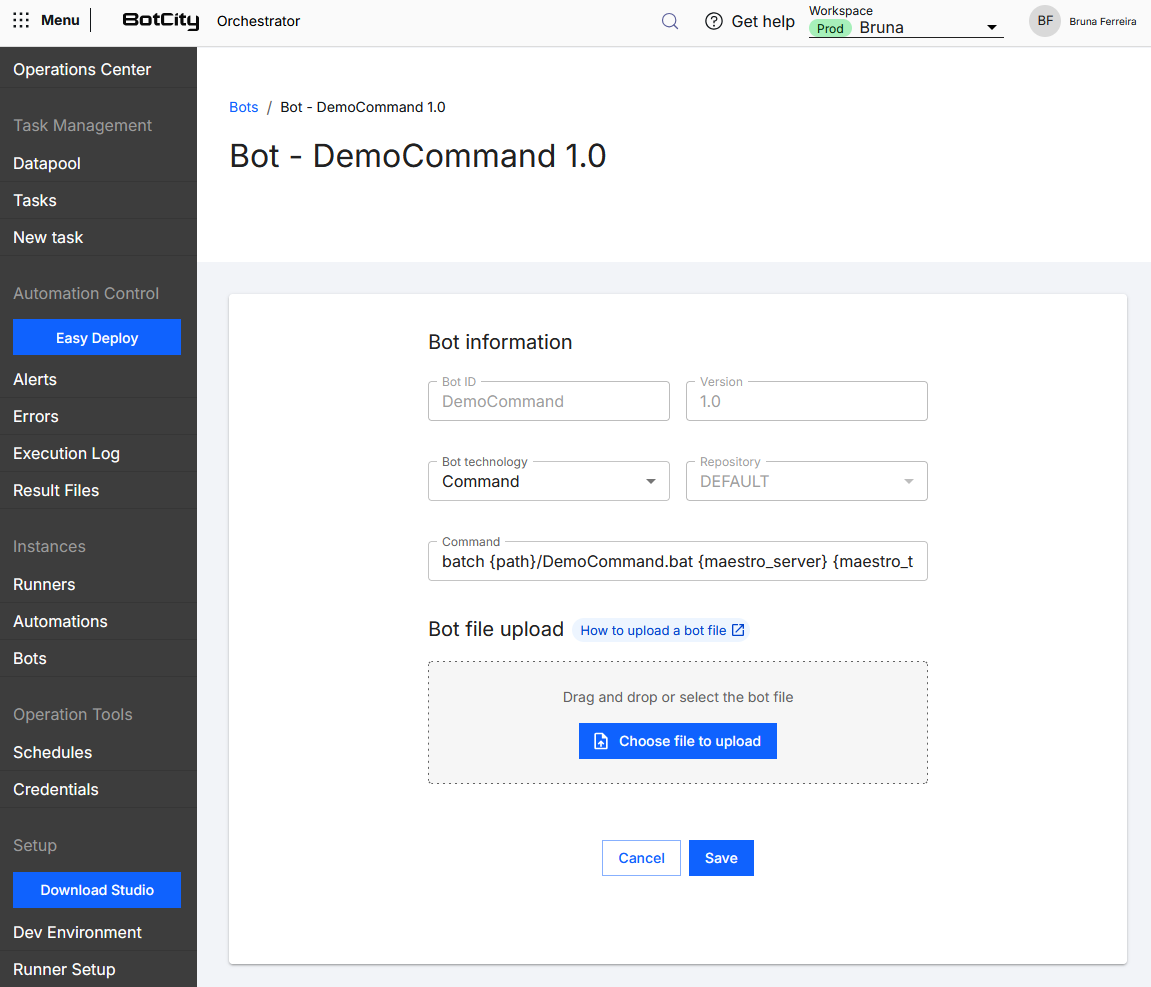Click the BotCity logo
Viewport: 1151px width, 987px height.
click(x=161, y=21)
